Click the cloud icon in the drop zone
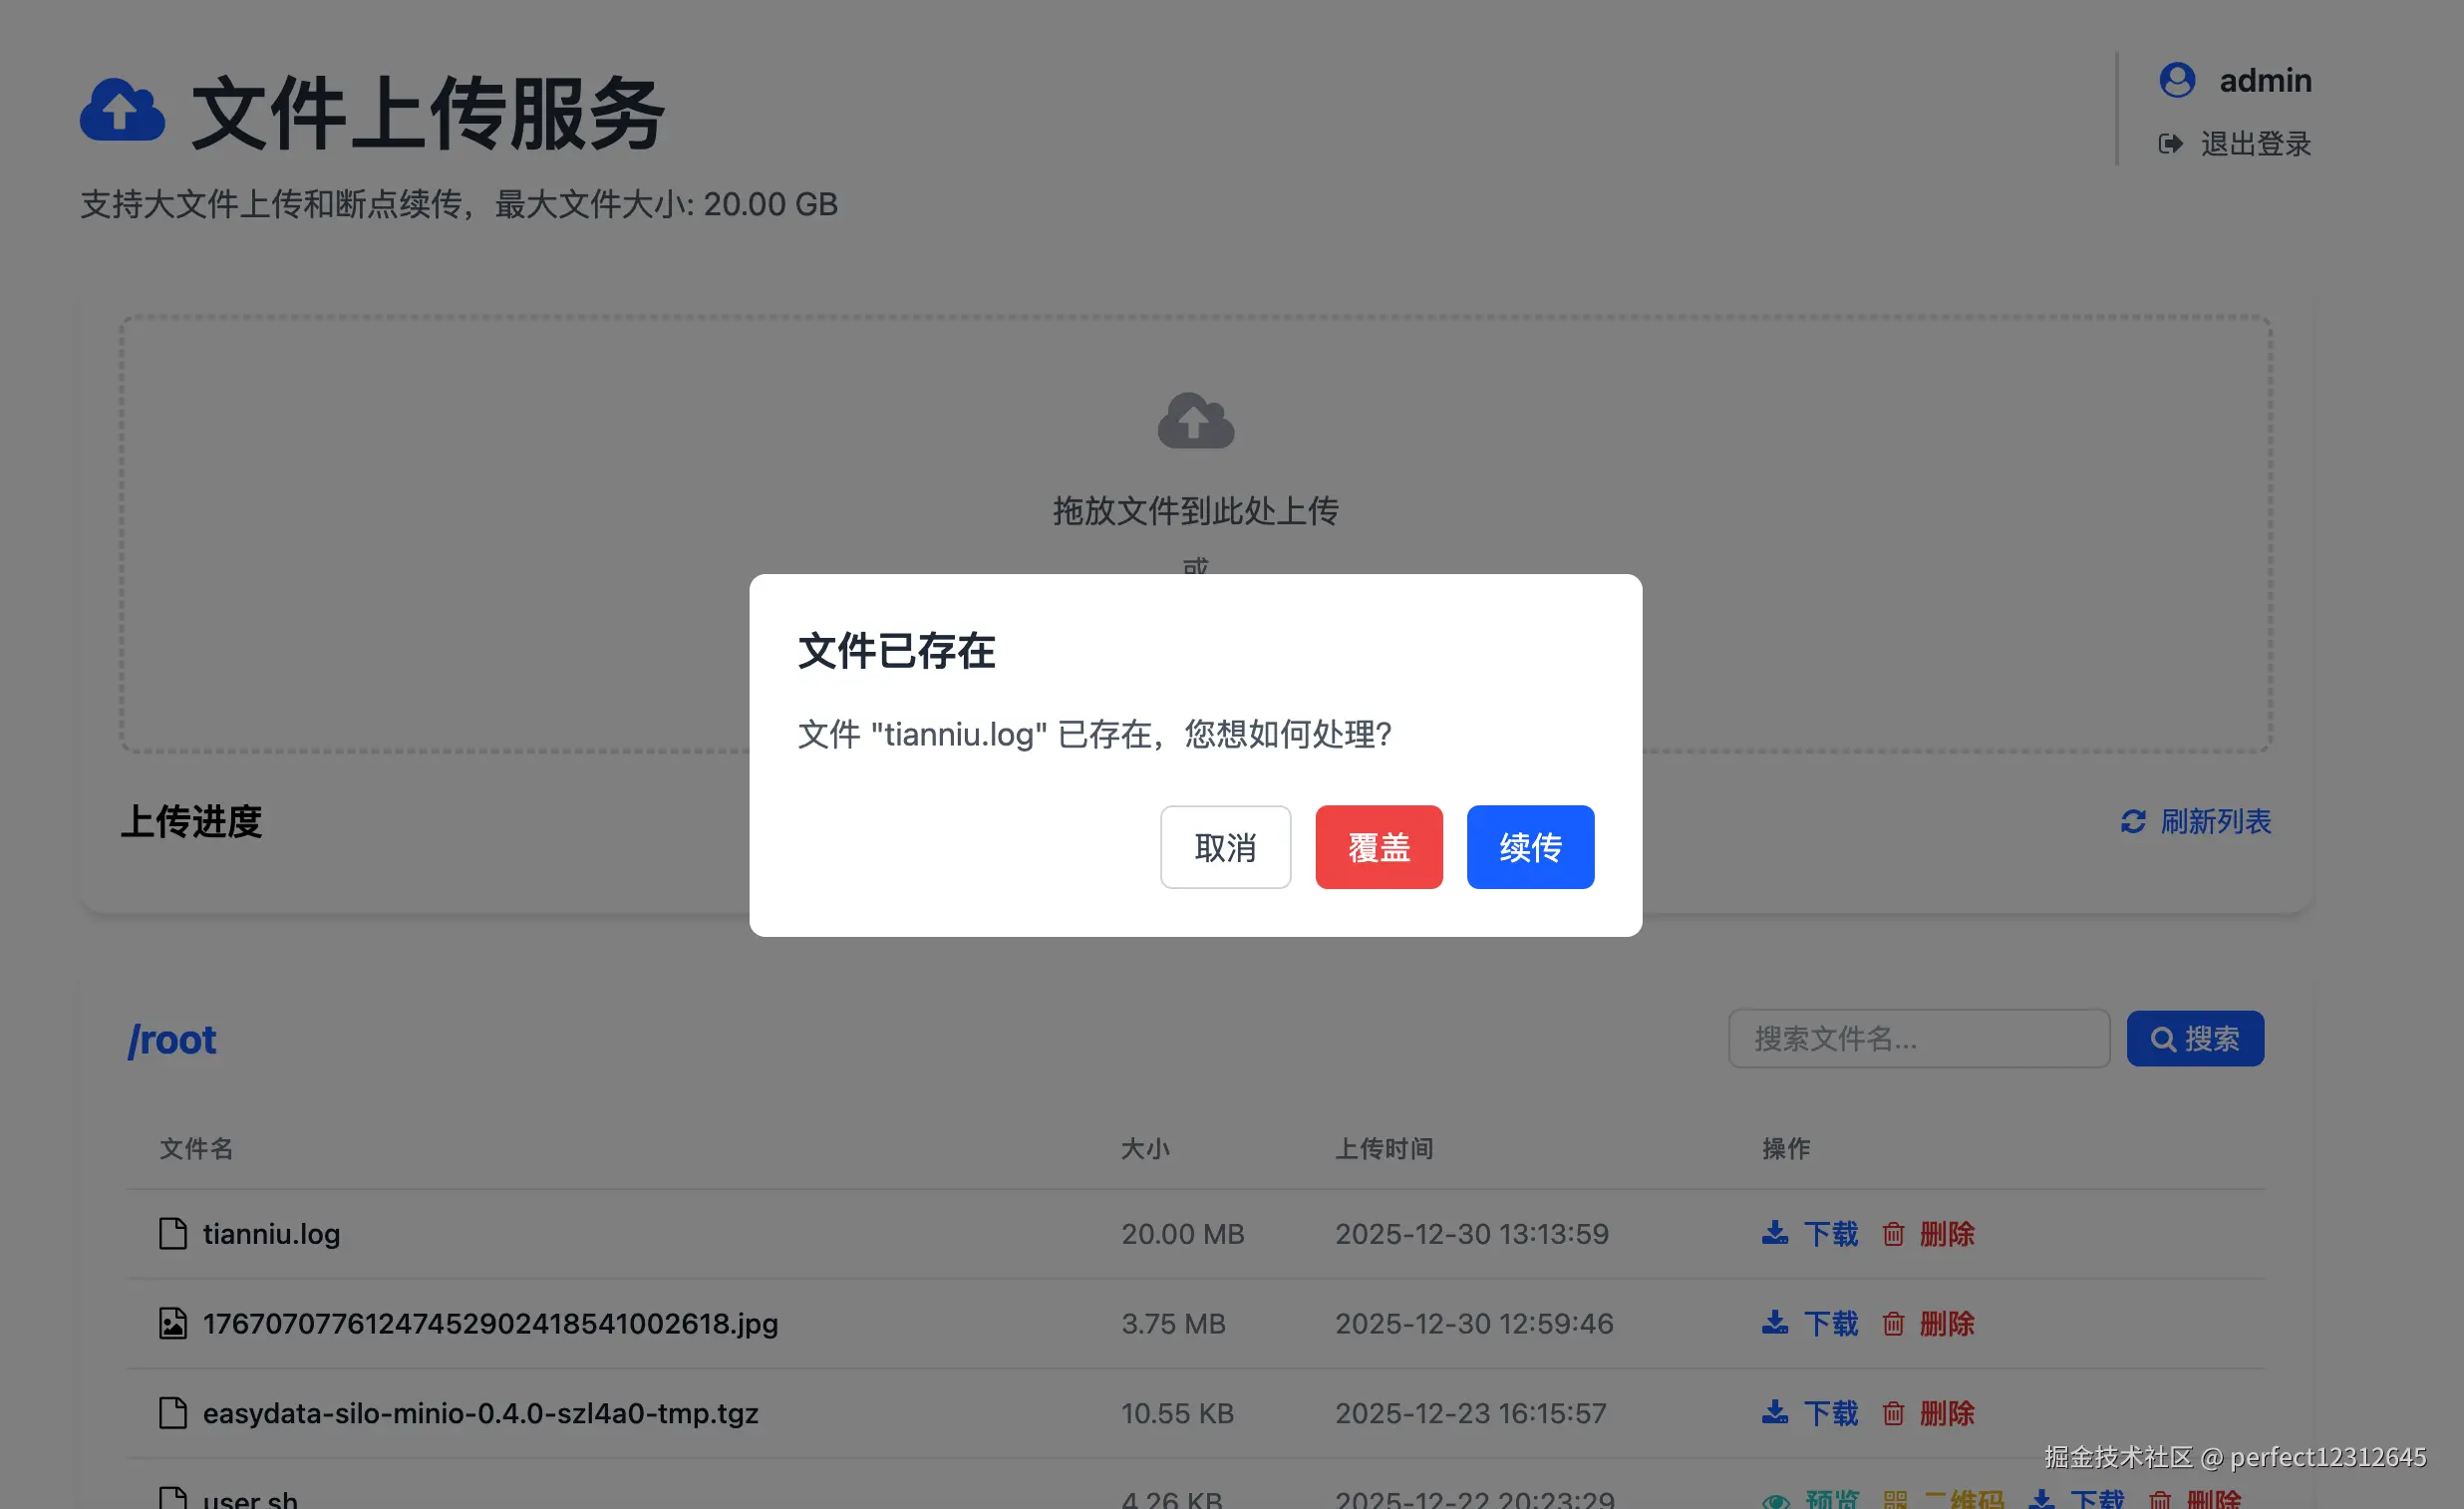The image size is (2464, 1509). (1196, 420)
